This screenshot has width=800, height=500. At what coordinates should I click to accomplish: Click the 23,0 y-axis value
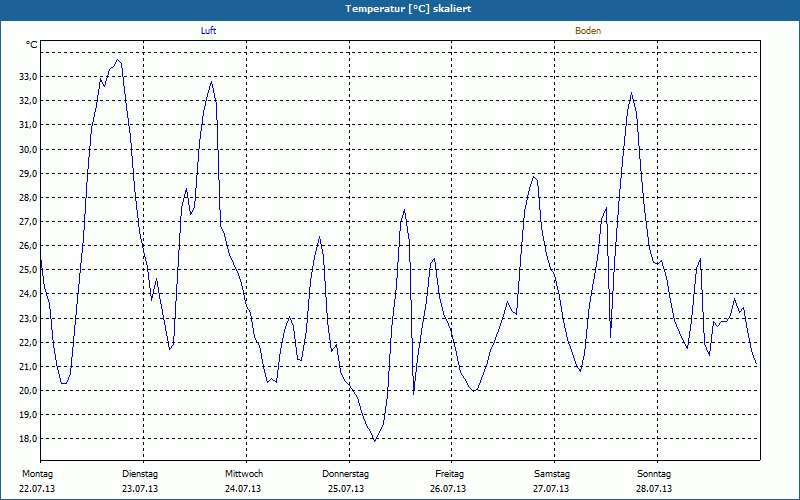click(x=29, y=318)
